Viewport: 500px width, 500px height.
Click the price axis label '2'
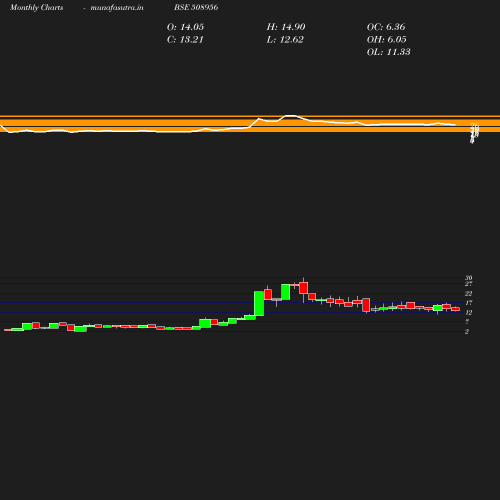click(x=467, y=331)
